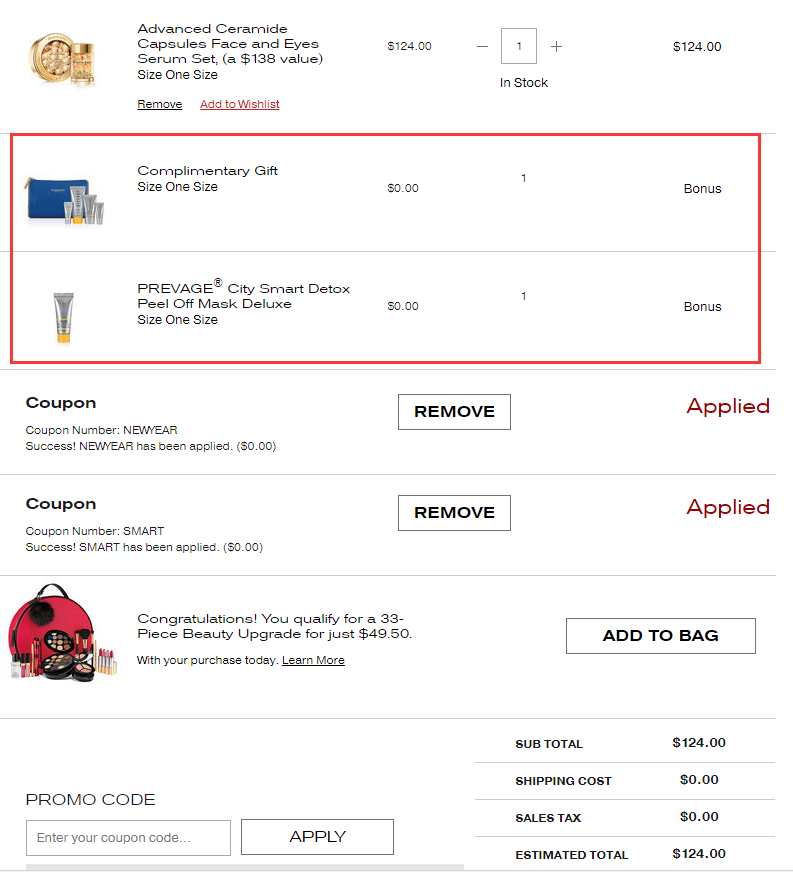The width and height of the screenshot is (793, 872).
Task: Click the Applied status on the NEWYEAR coupon
Action: click(728, 406)
